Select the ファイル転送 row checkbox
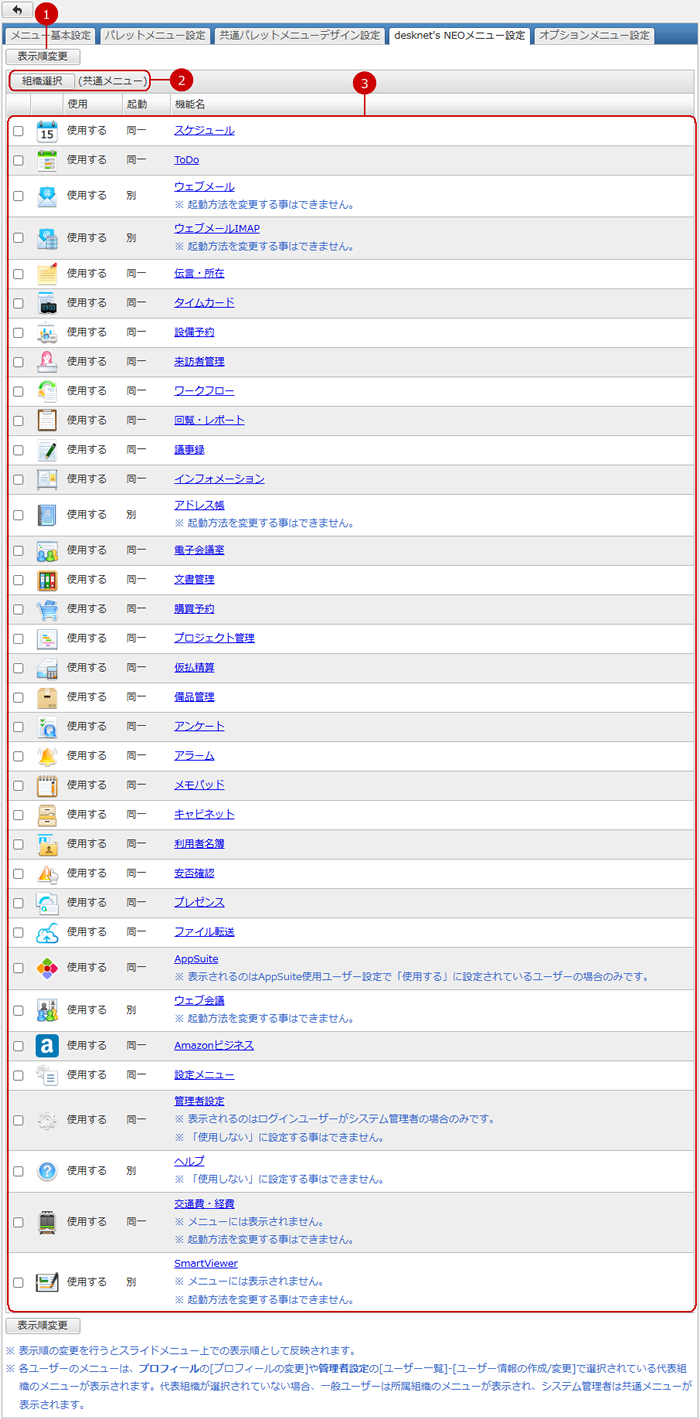The width and height of the screenshot is (700, 1419). click(18, 933)
